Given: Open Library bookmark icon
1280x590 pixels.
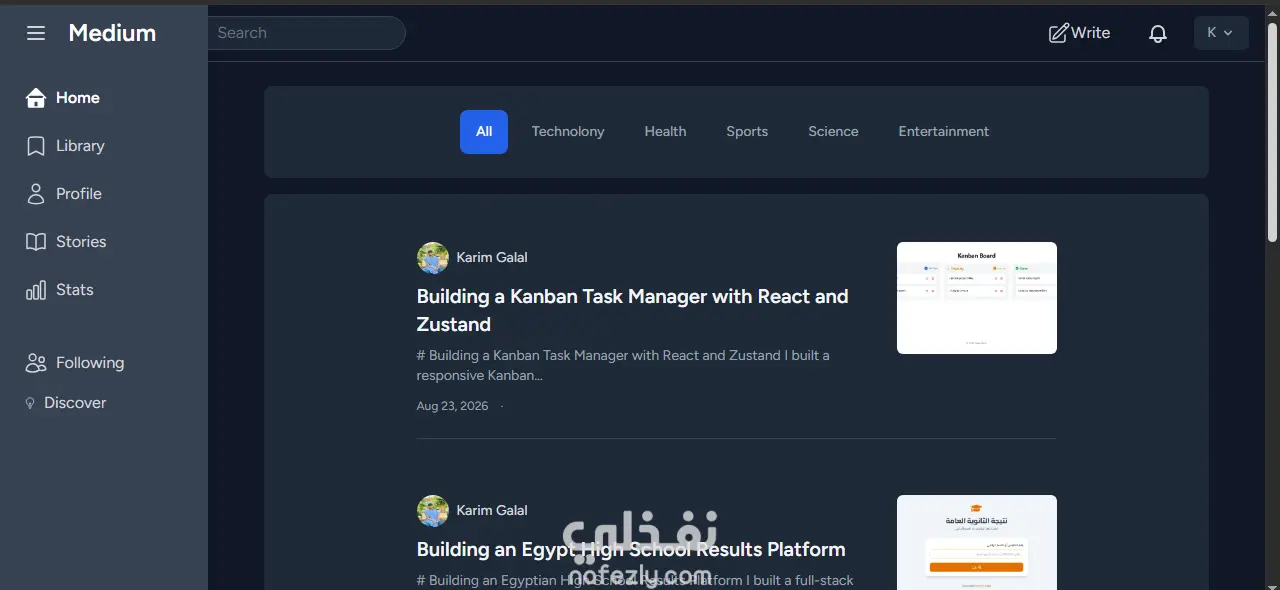Looking at the screenshot, I should click(36, 146).
